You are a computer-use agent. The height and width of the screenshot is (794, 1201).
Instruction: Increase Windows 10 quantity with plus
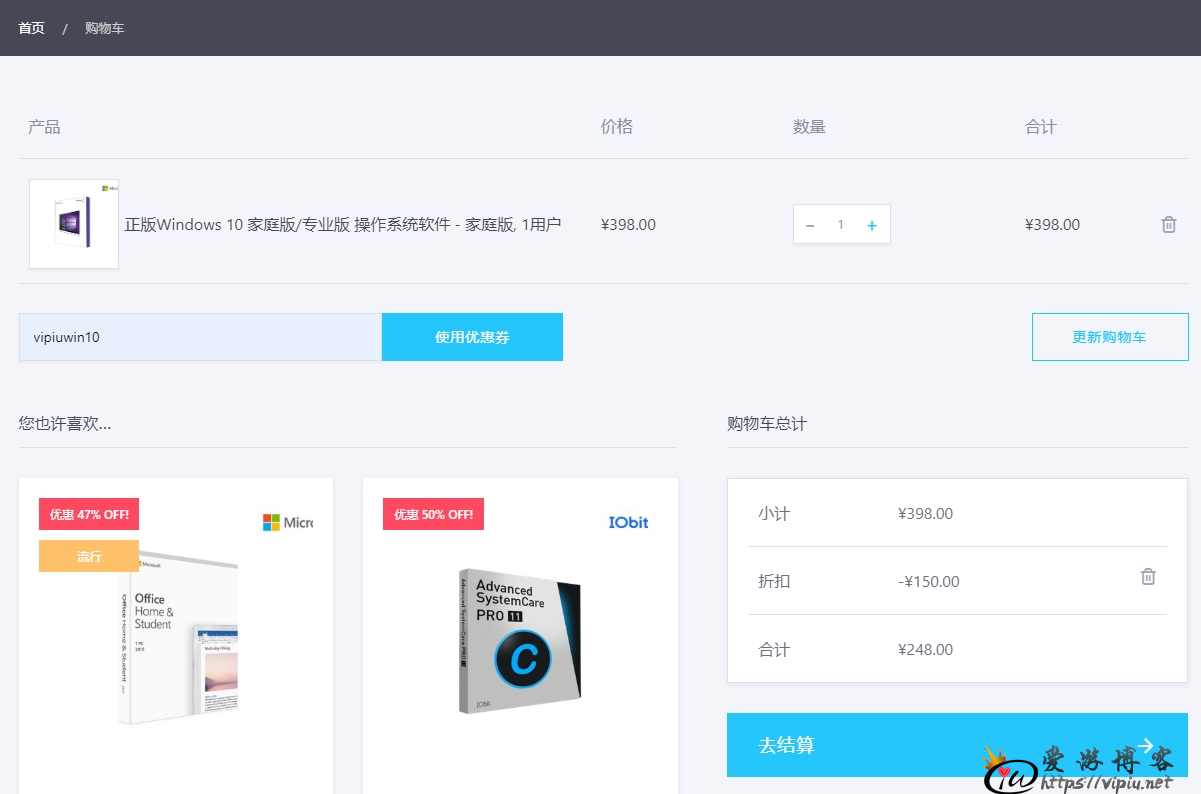point(872,225)
